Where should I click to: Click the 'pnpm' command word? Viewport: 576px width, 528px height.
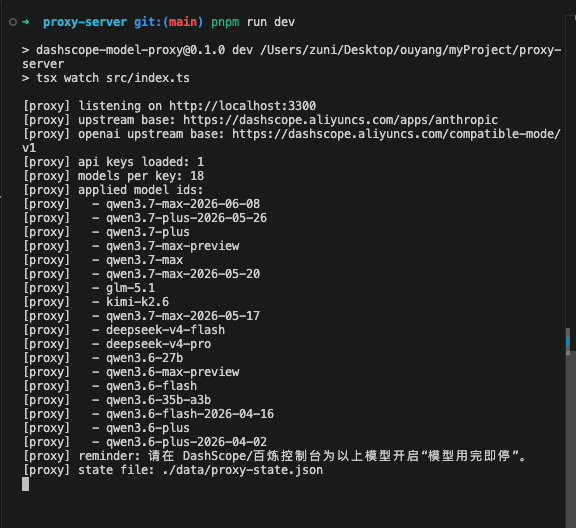225,22
